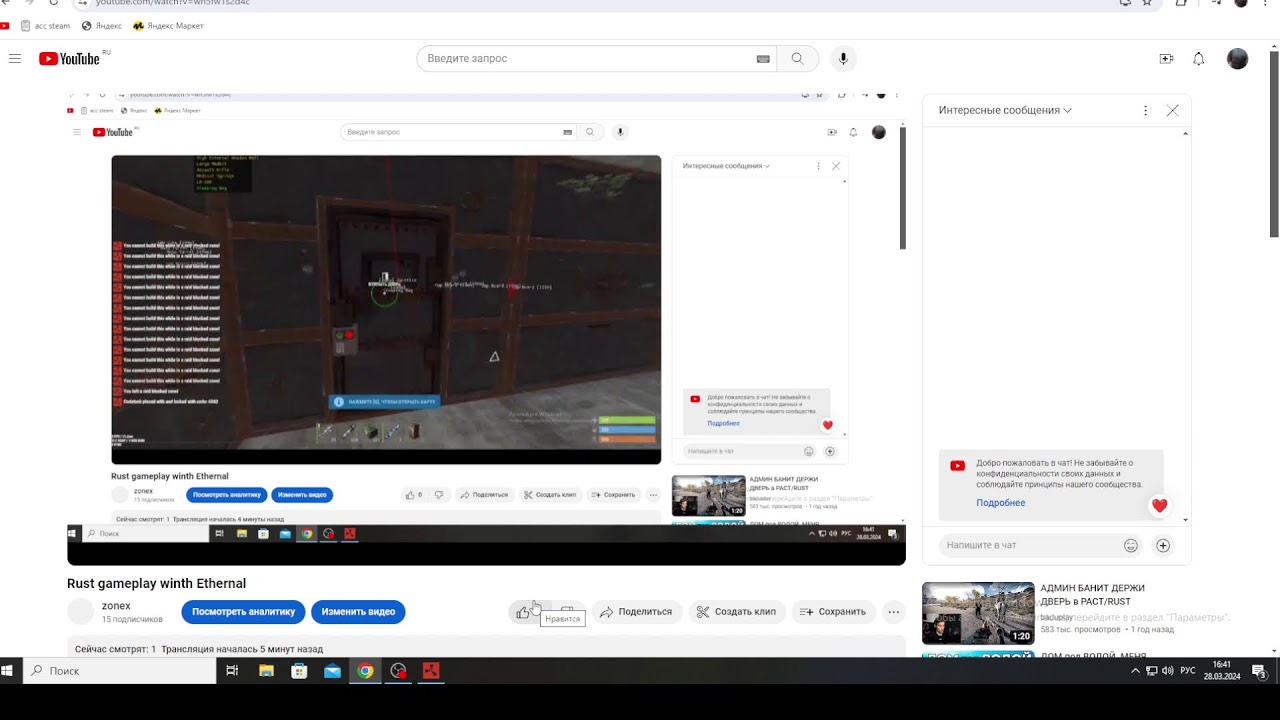Image resolution: width=1280 pixels, height=720 pixels.
Task: Close the live chat panel
Action: coord(1173,111)
